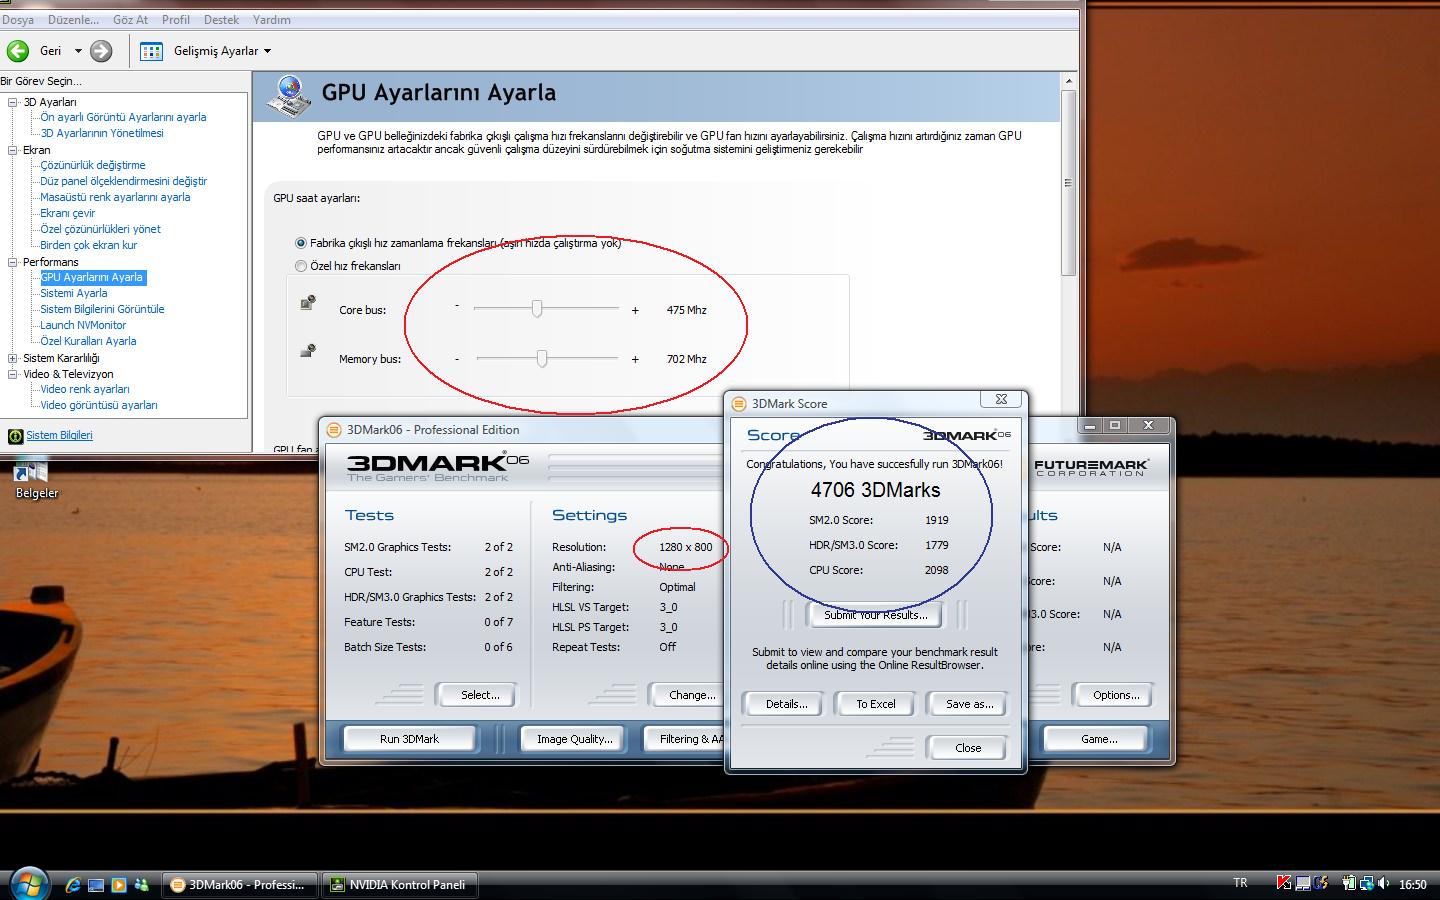Select Fabrika çıkışlı hız zamanlama radio option
Viewport: 1440px width, 900px height.
coord(301,243)
